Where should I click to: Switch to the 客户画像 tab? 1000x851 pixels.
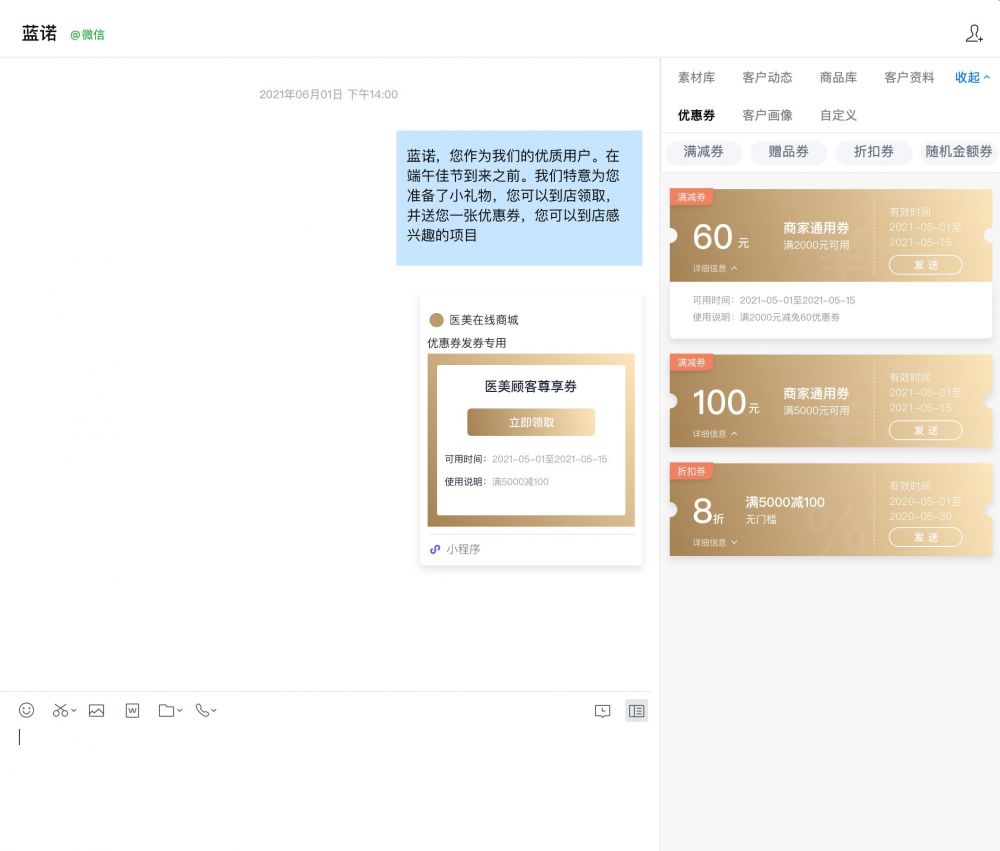click(x=767, y=115)
